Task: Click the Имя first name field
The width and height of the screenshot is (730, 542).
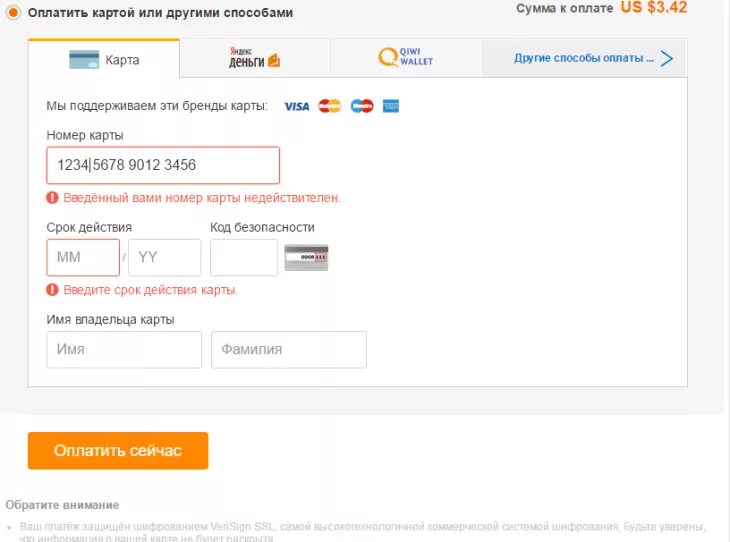Action: tap(124, 350)
